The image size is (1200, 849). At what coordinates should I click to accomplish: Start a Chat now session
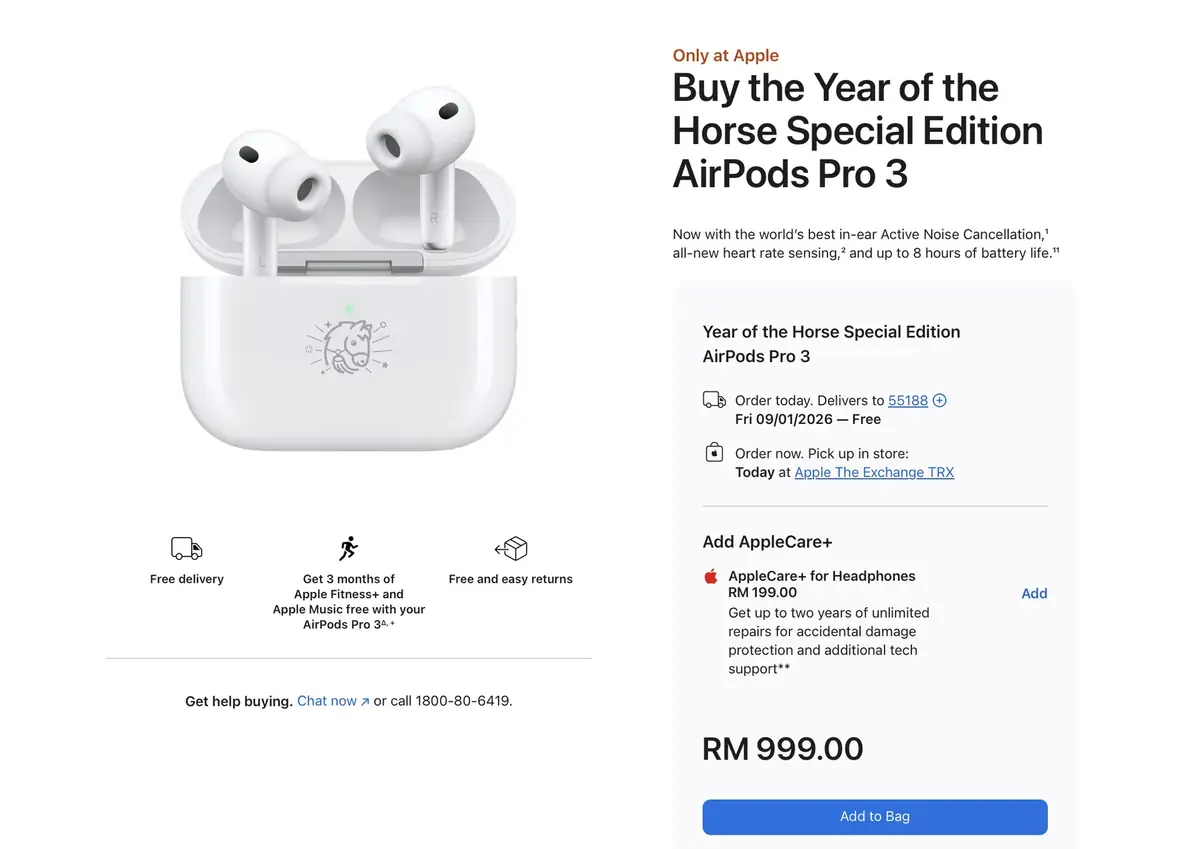pyautogui.click(x=327, y=700)
